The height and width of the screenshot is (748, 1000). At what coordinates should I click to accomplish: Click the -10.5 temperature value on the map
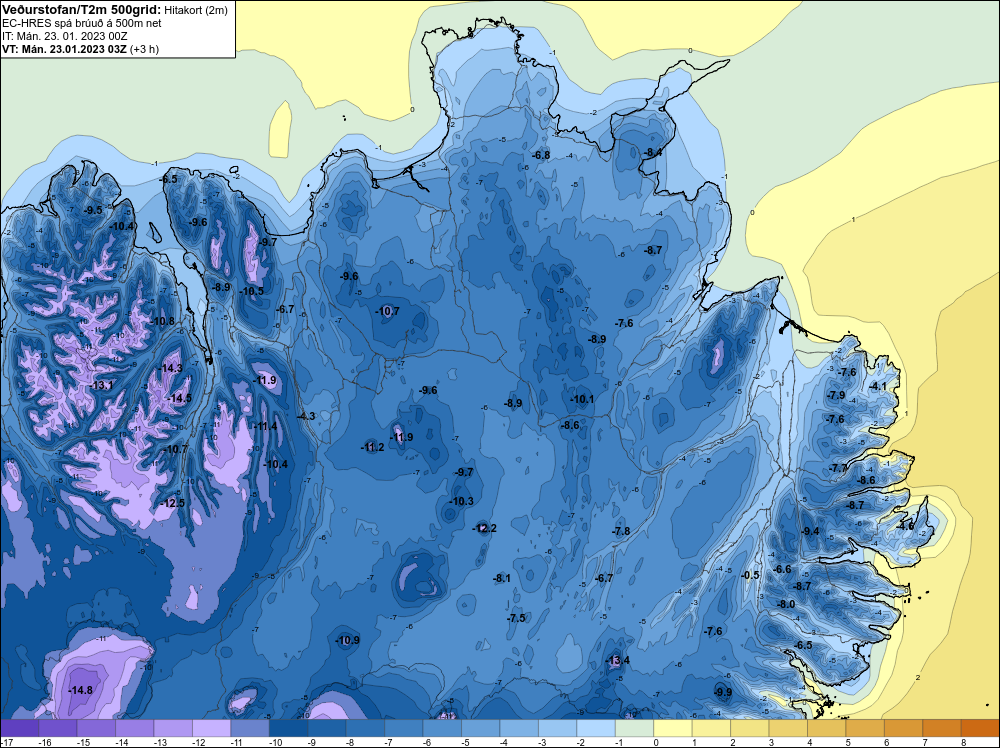(x=251, y=291)
